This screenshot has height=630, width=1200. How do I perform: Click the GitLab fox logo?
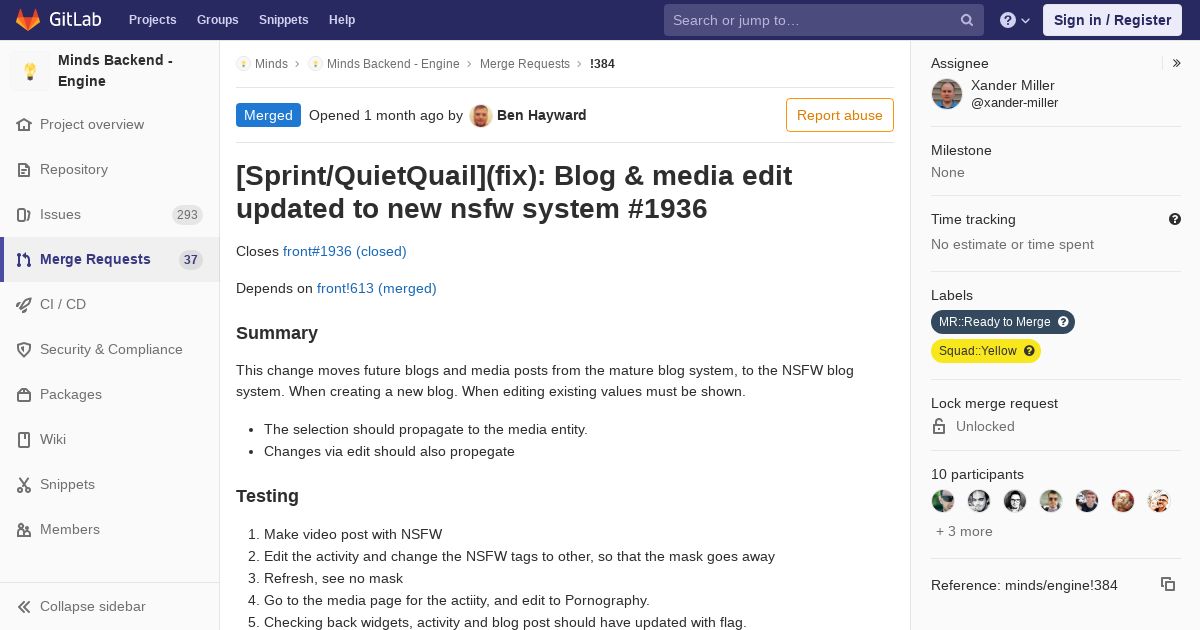pyautogui.click(x=28, y=19)
